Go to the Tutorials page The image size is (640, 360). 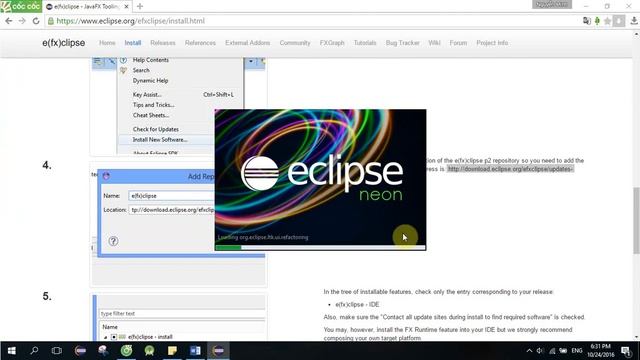pyautogui.click(x=365, y=43)
